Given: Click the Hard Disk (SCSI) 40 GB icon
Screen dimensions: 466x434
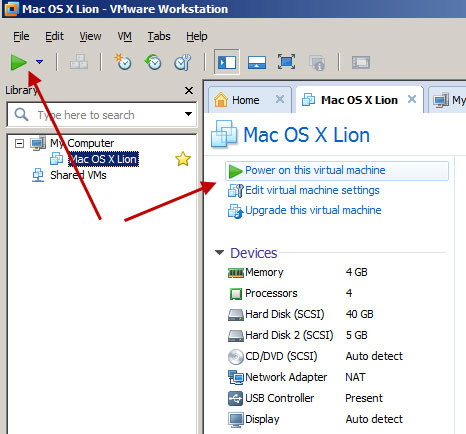Looking at the screenshot, I should click(236, 315).
